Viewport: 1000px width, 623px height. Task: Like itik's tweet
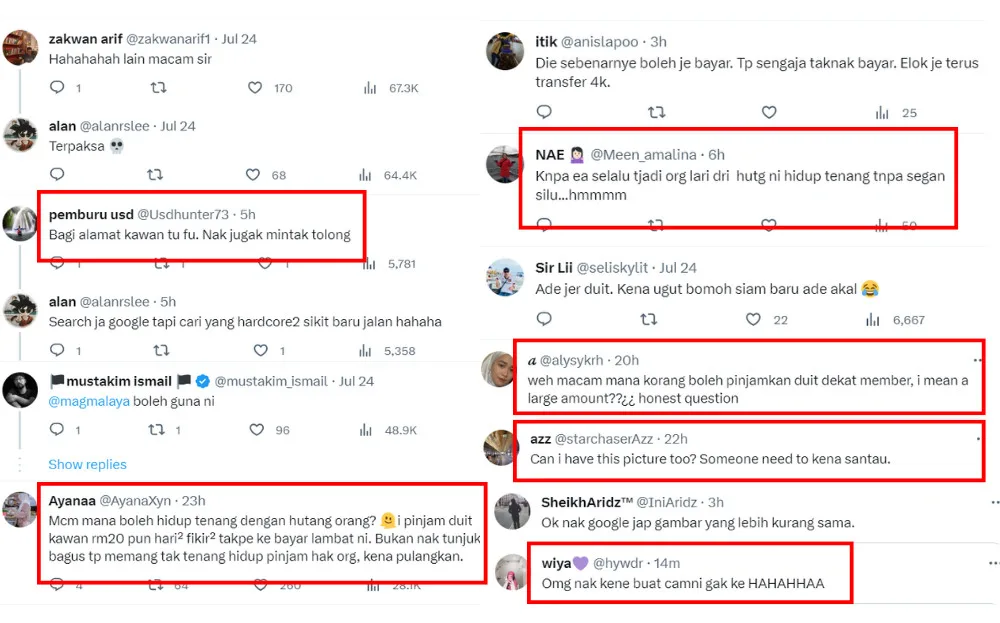(769, 113)
